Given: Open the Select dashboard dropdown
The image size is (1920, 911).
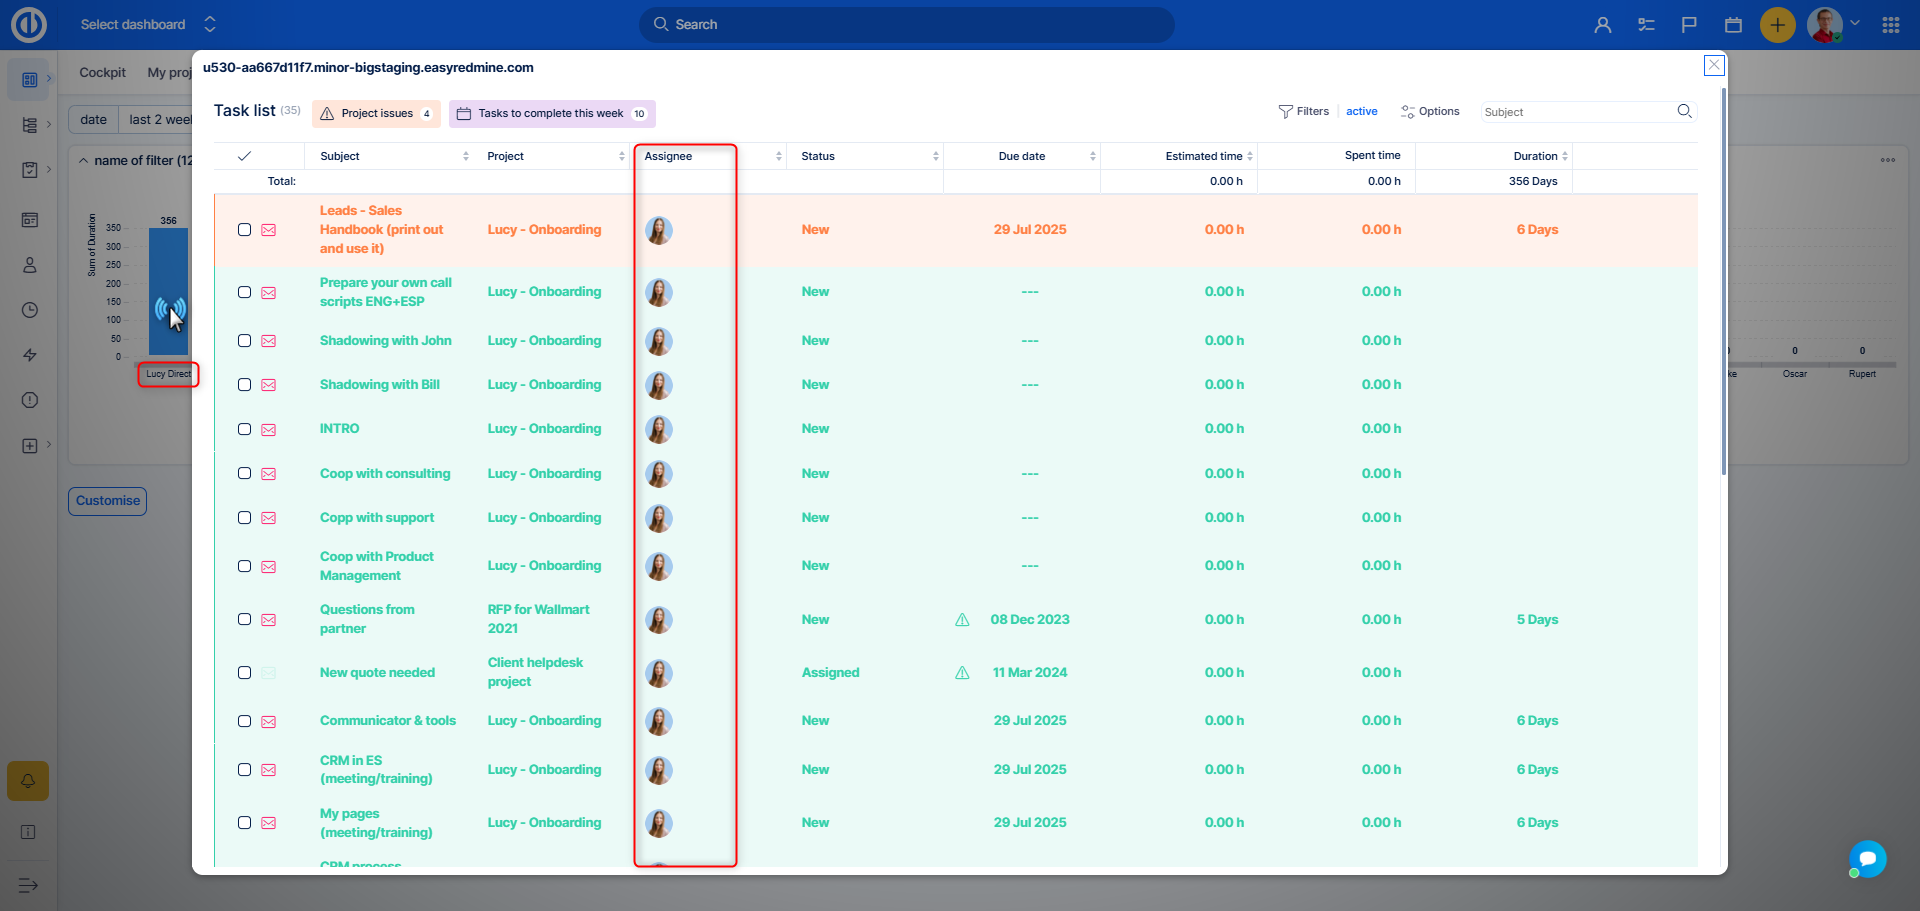Looking at the screenshot, I should point(148,24).
